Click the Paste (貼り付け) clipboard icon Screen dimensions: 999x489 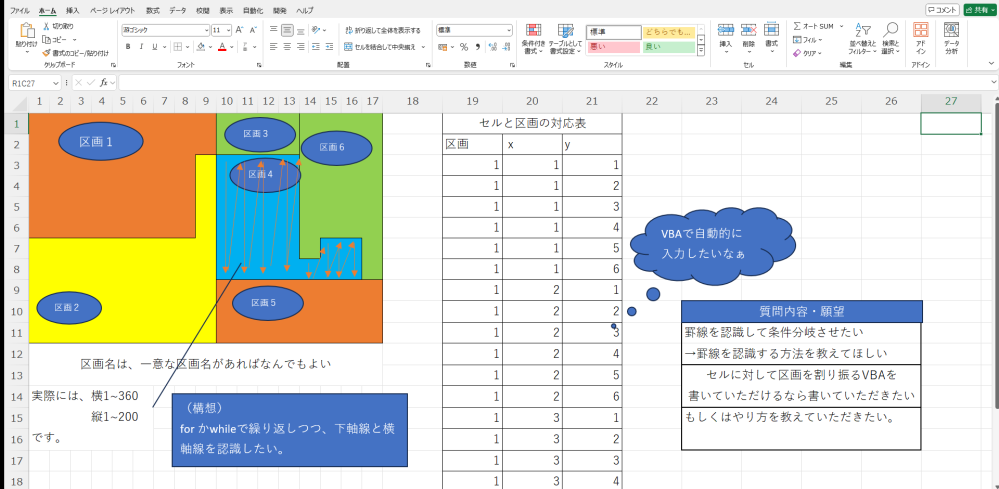[27, 31]
